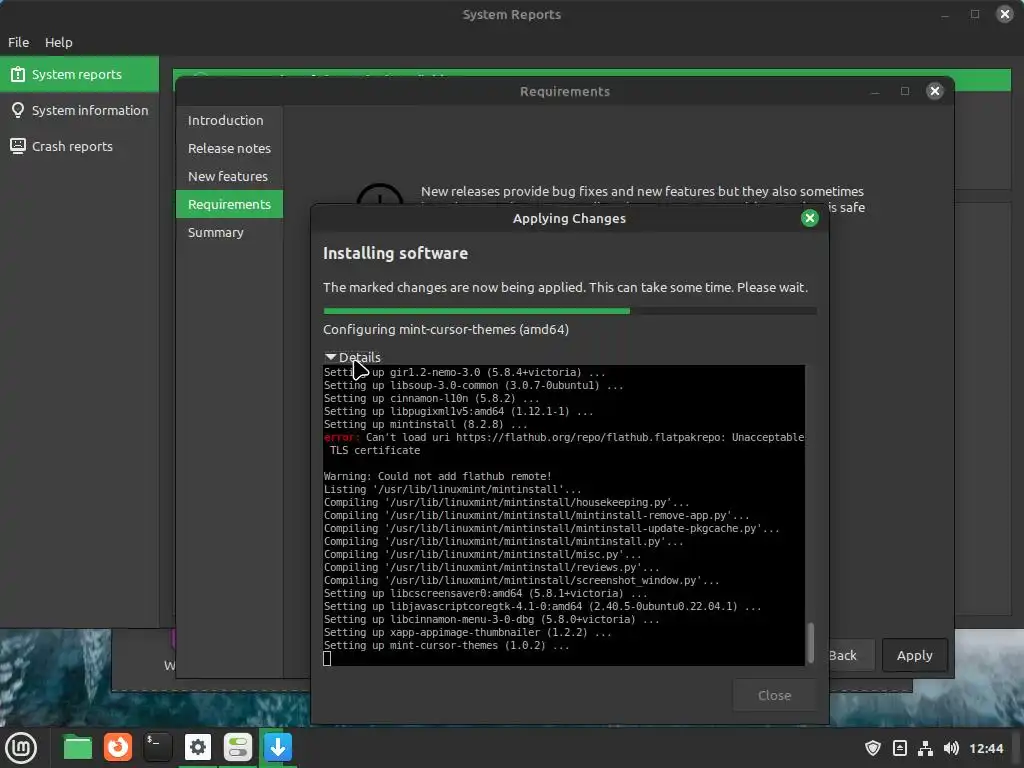The width and height of the screenshot is (1024, 768).
Task: Click the terminal output scrollbar
Action: coord(810,643)
